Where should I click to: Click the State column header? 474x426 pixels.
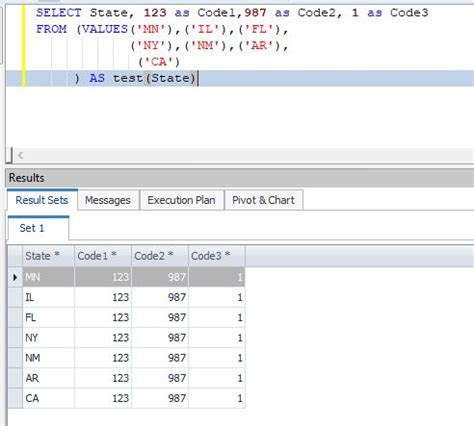point(49,256)
